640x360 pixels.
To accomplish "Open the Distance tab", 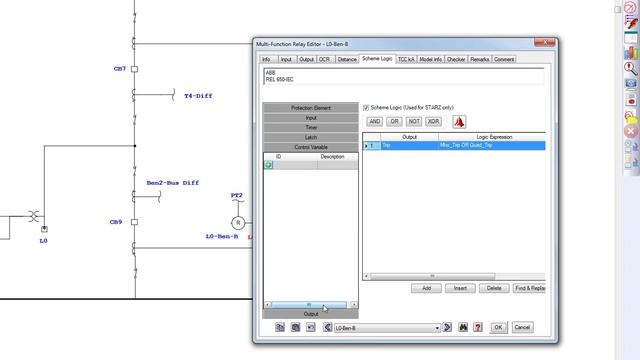I will (x=347, y=59).
